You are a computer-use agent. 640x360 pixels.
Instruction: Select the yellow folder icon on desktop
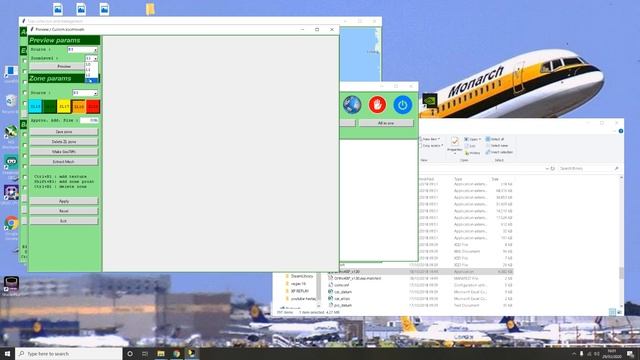click(x=150, y=9)
